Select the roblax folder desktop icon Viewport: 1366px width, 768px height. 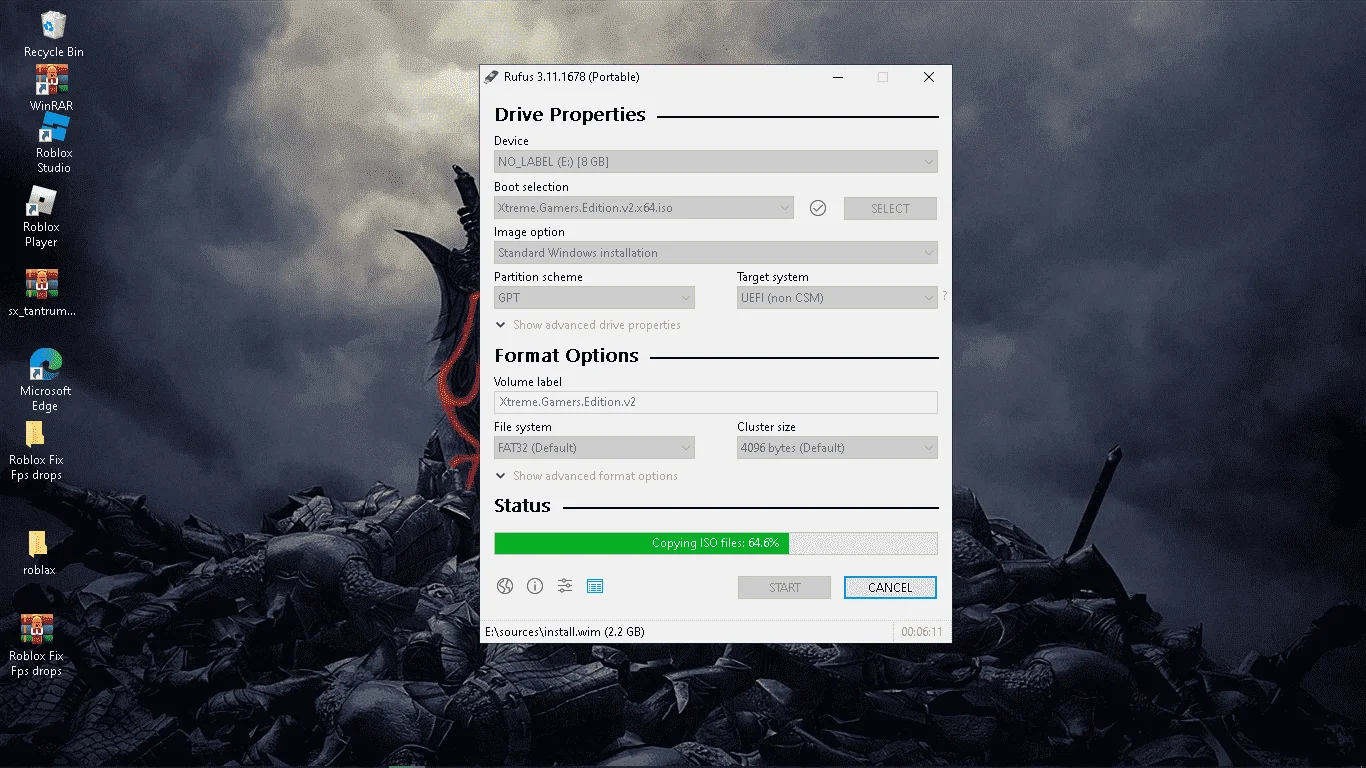39,553
